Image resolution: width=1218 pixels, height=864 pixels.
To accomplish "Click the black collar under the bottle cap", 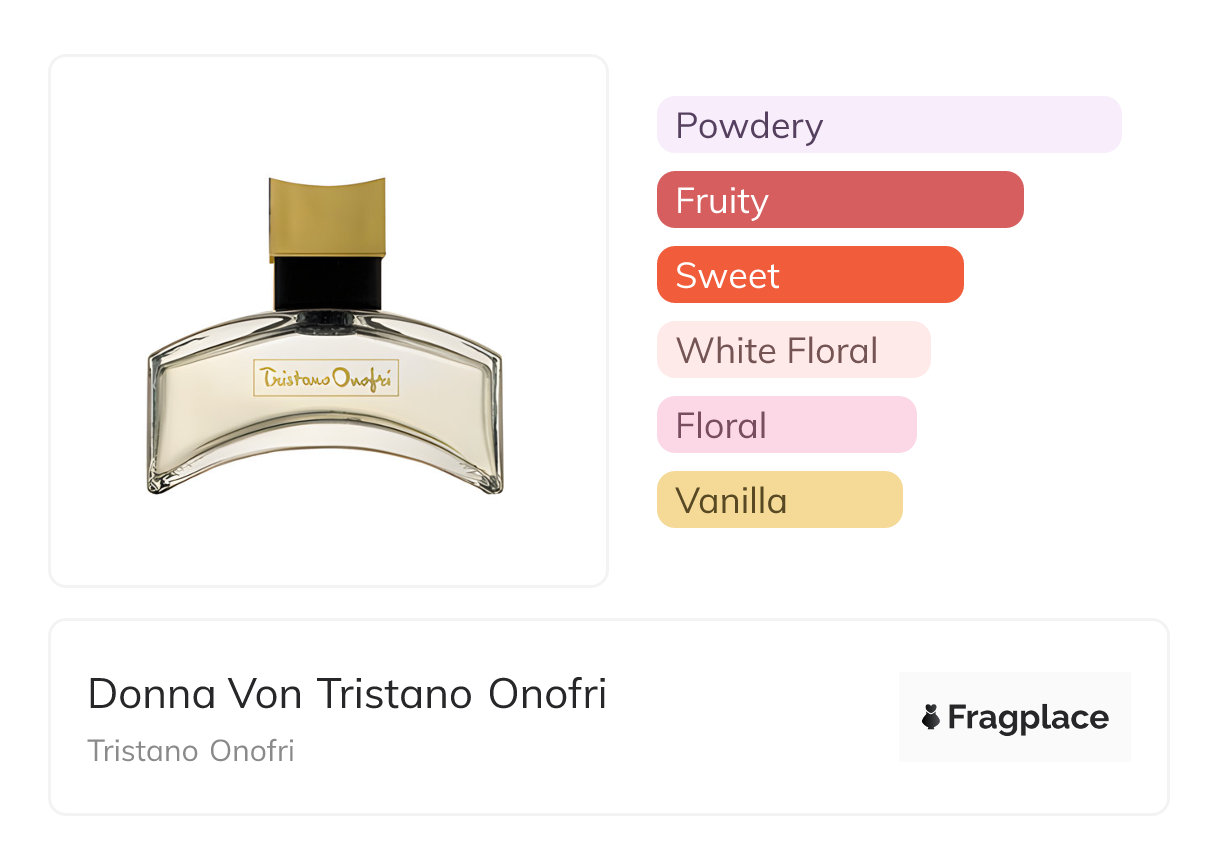I will tap(328, 283).
